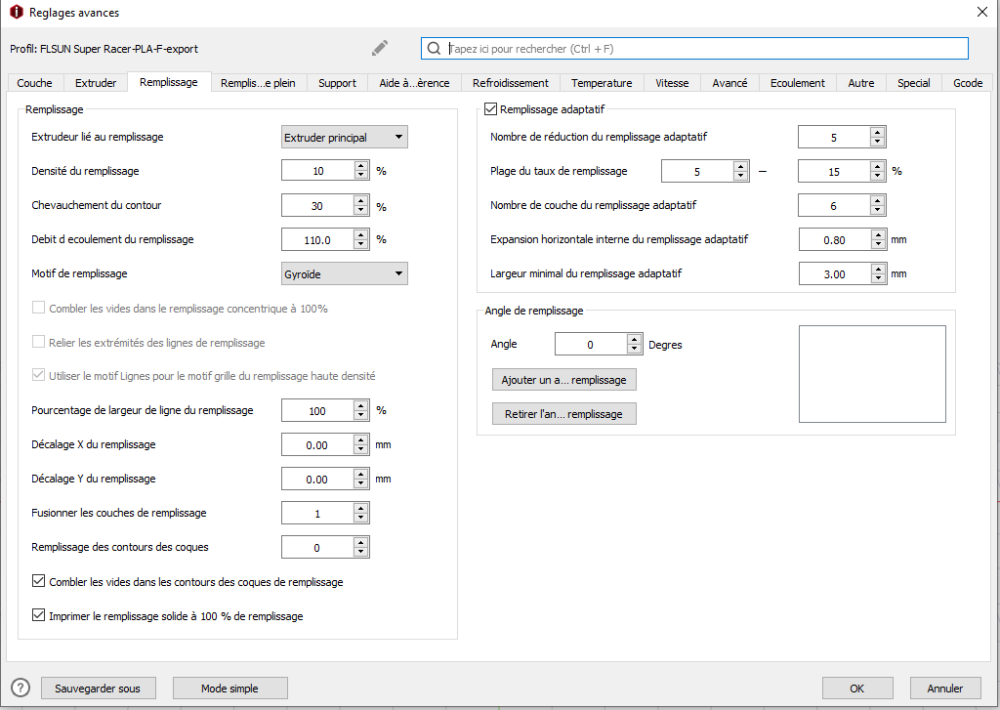Viewport: 1000px width, 710px height.
Task: Click the search magnifier icon
Action: pyautogui.click(x=434, y=48)
